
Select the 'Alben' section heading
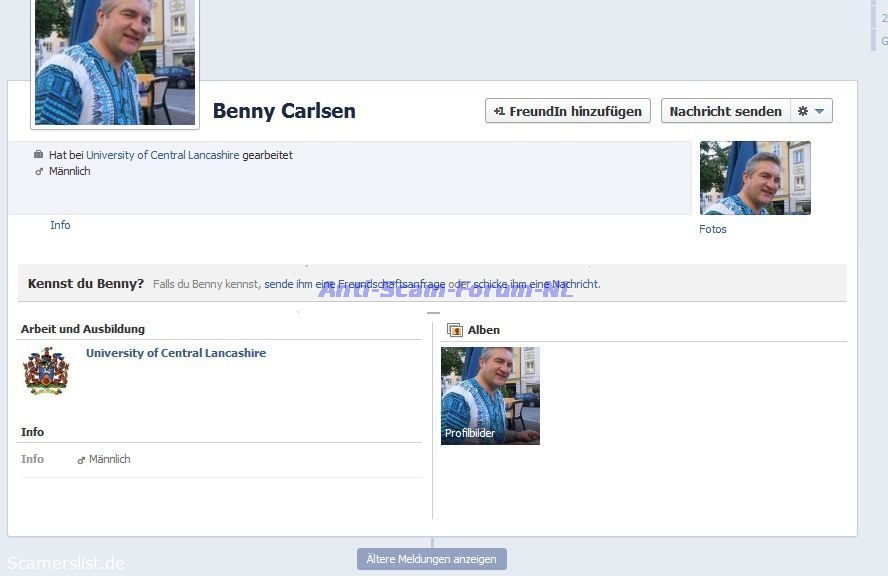[x=483, y=330]
